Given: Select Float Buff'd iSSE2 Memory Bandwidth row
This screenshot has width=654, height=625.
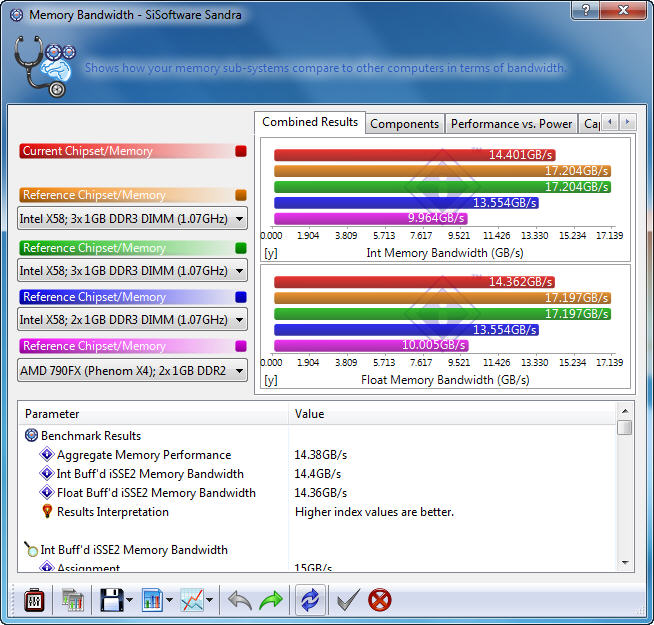Looking at the screenshot, I should tap(317, 493).
